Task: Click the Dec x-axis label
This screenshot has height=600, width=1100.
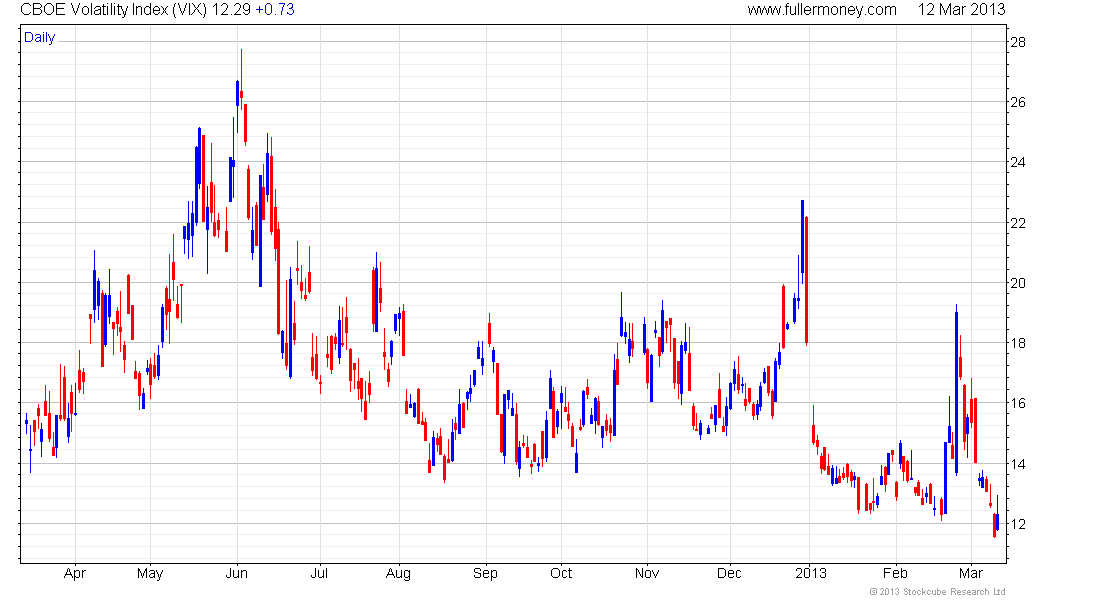Action: click(x=730, y=573)
